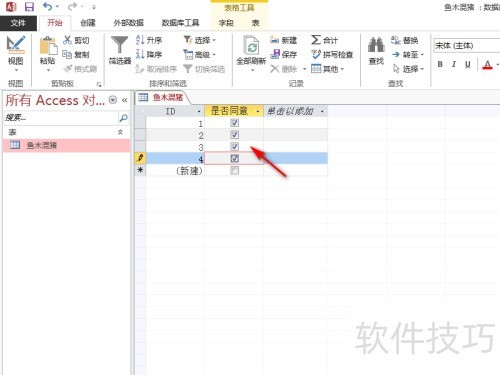Open the Other (其他) records dropdown
The width and height of the screenshot is (500, 375).
coord(327,69)
